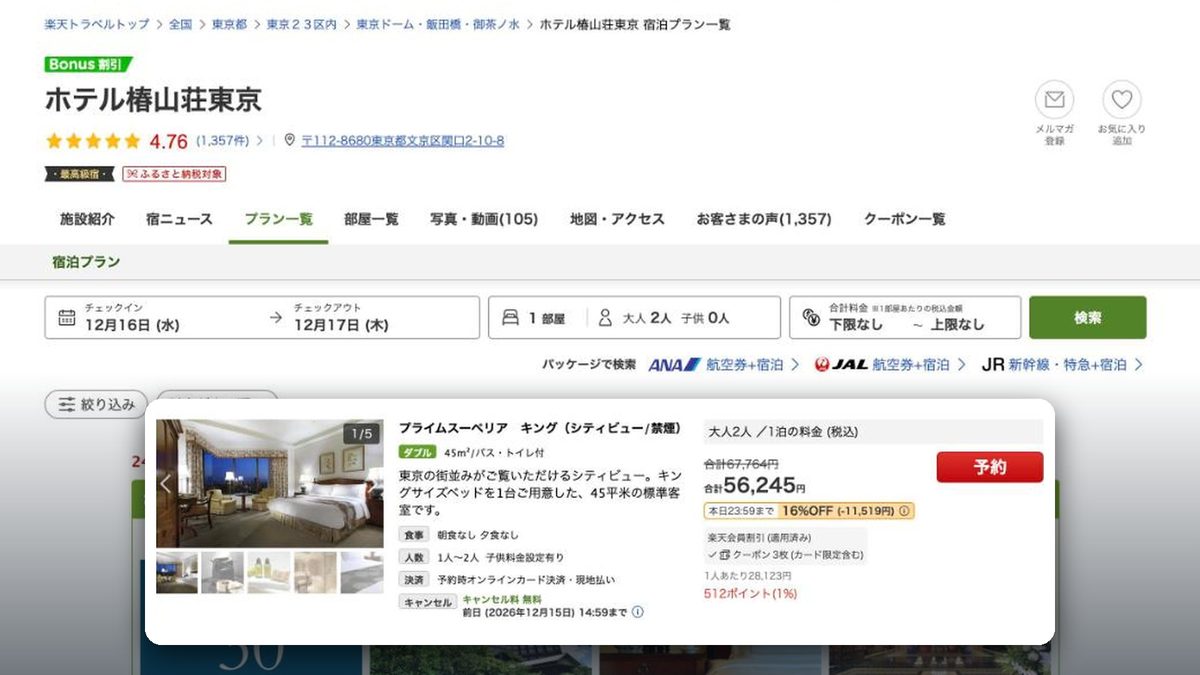Open JAL 航空券+宿泊 package search
1200x675 pixels.
[890, 365]
